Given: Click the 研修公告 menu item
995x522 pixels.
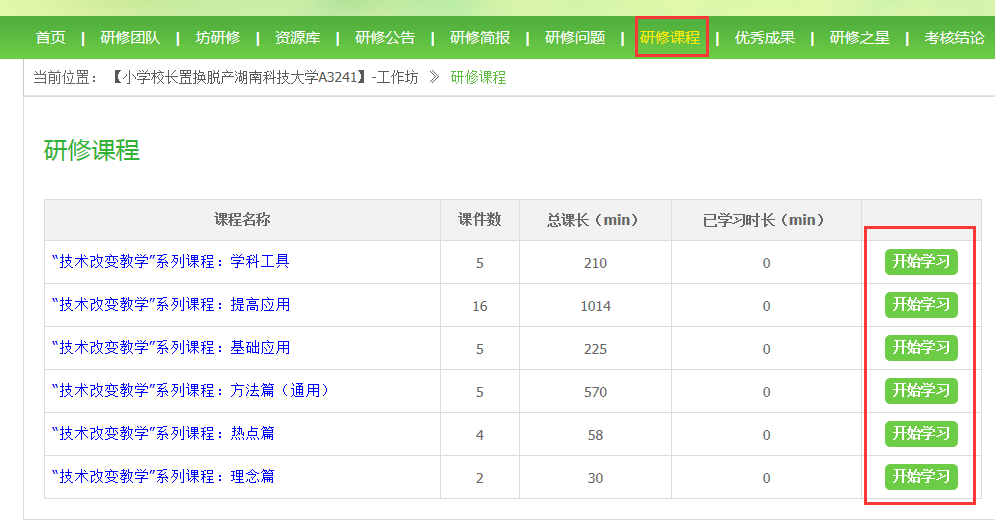Looking at the screenshot, I should [x=385, y=38].
